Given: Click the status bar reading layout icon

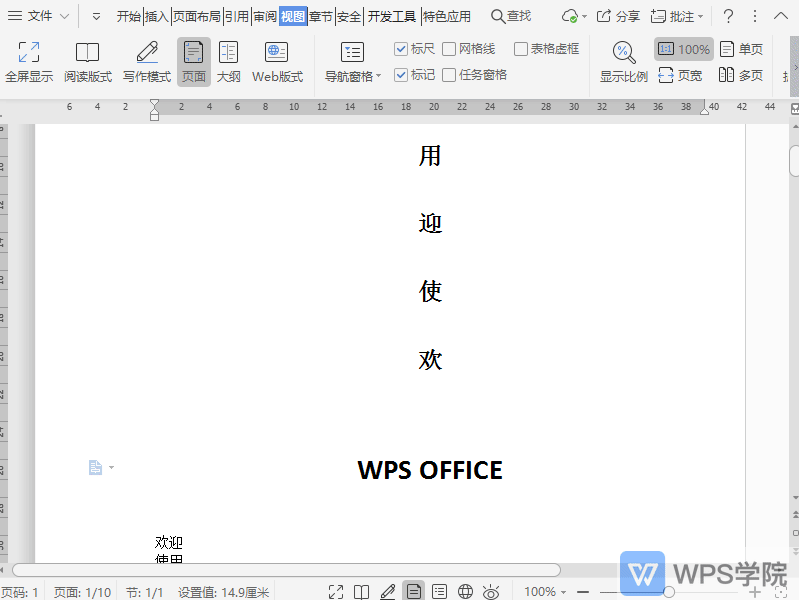Looking at the screenshot, I should pyautogui.click(x=361, y=592).
